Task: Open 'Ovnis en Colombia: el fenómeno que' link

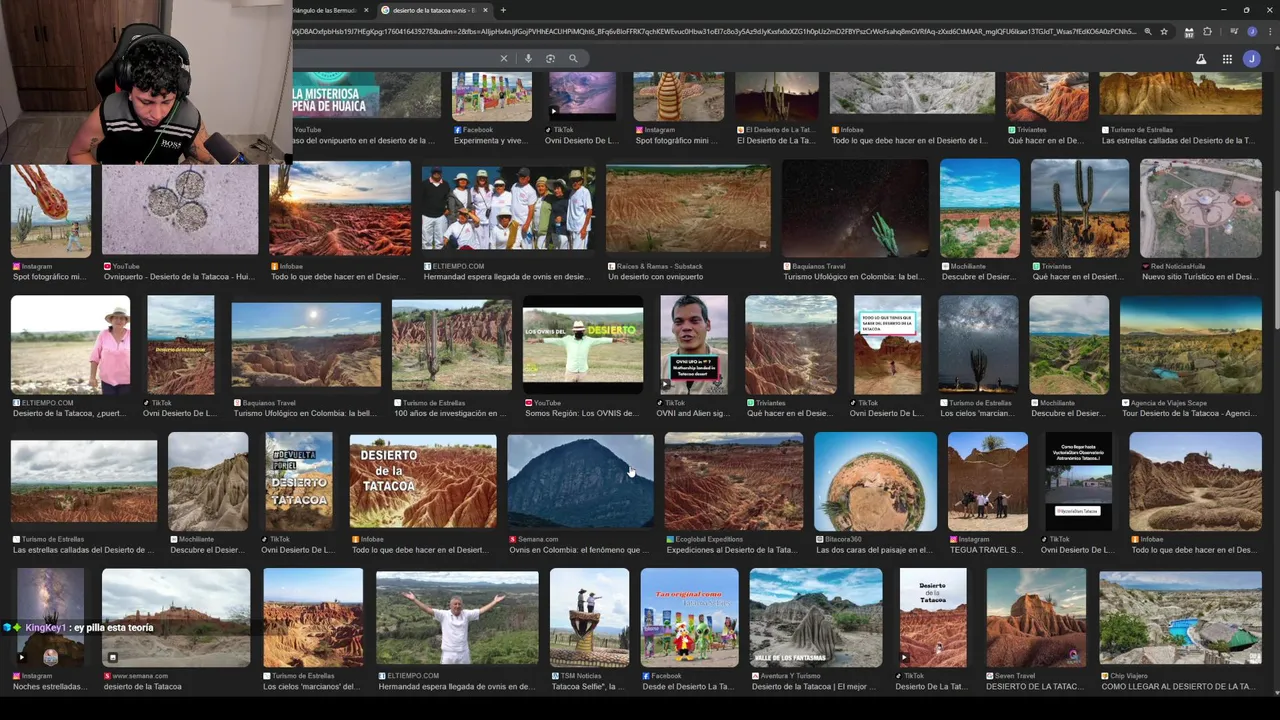Action: click(579, 550)
